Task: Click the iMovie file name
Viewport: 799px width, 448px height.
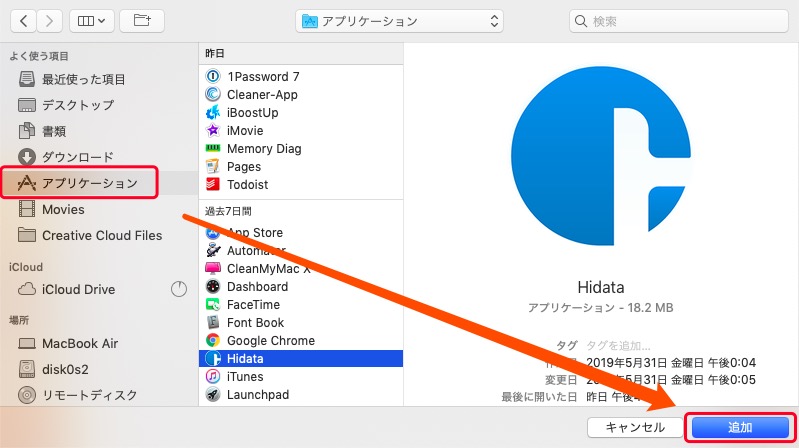Action: click(x=245, y=130)
